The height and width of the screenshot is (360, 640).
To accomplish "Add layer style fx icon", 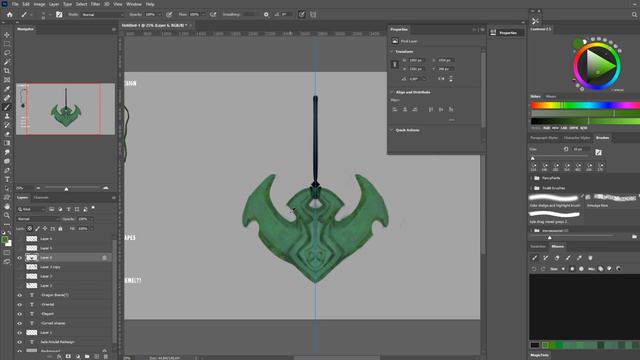I will coord(59,356).
